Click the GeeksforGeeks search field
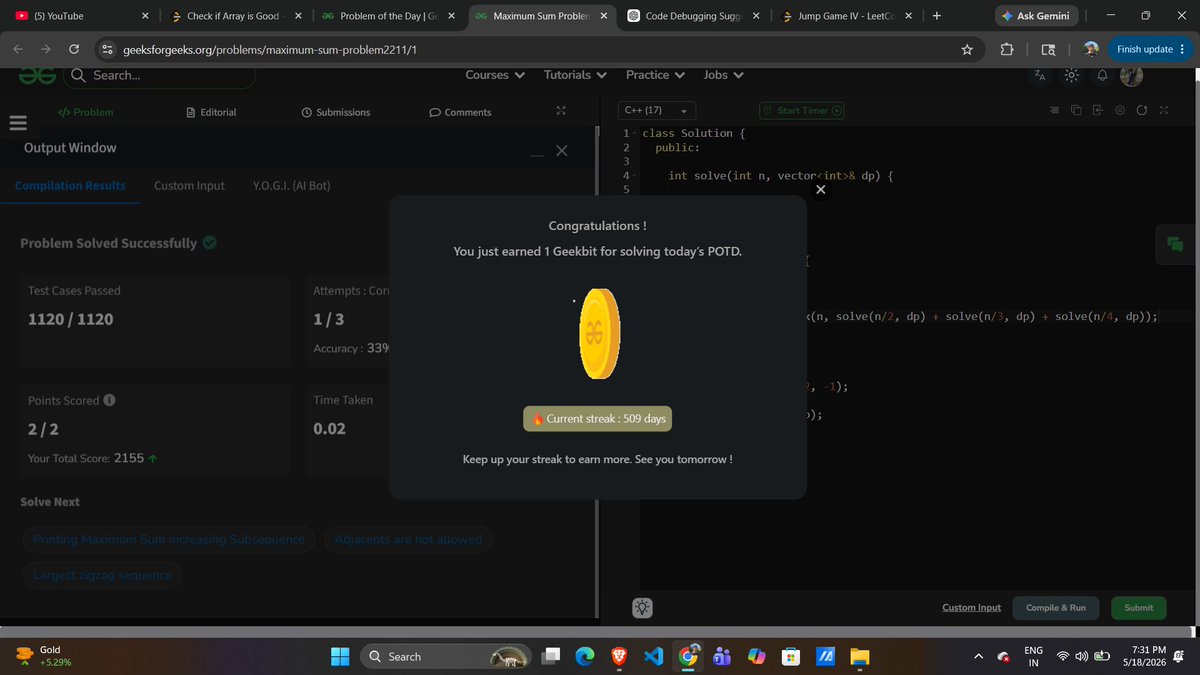1200x675 pixels. tap(160, 76)
